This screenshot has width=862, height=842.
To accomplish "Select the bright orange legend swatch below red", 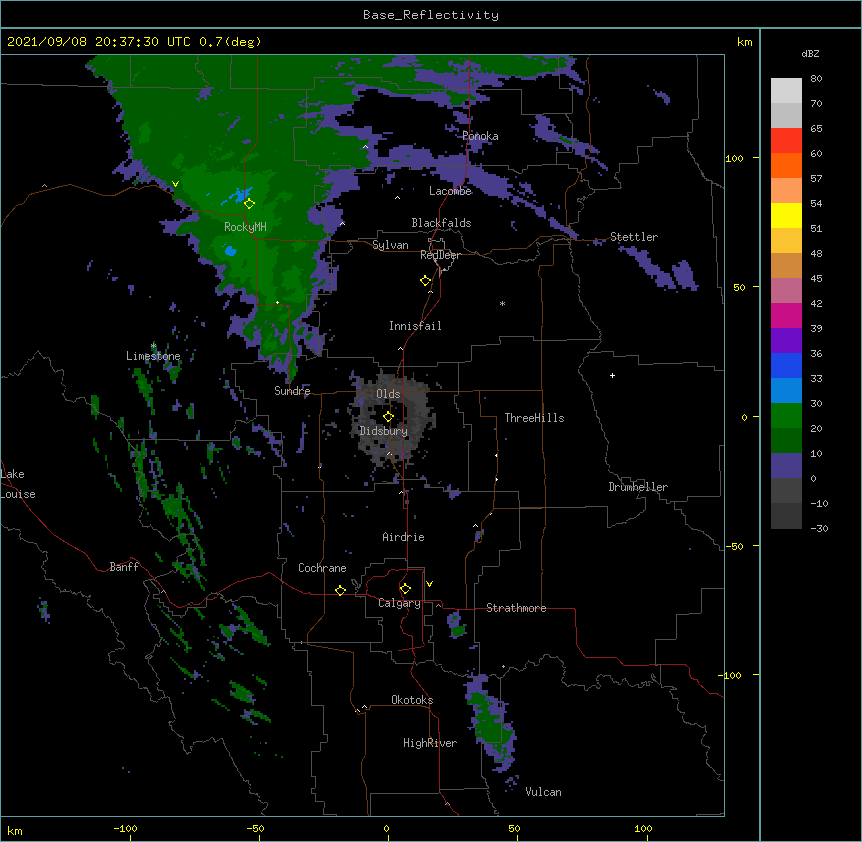I will coord(786,165).
